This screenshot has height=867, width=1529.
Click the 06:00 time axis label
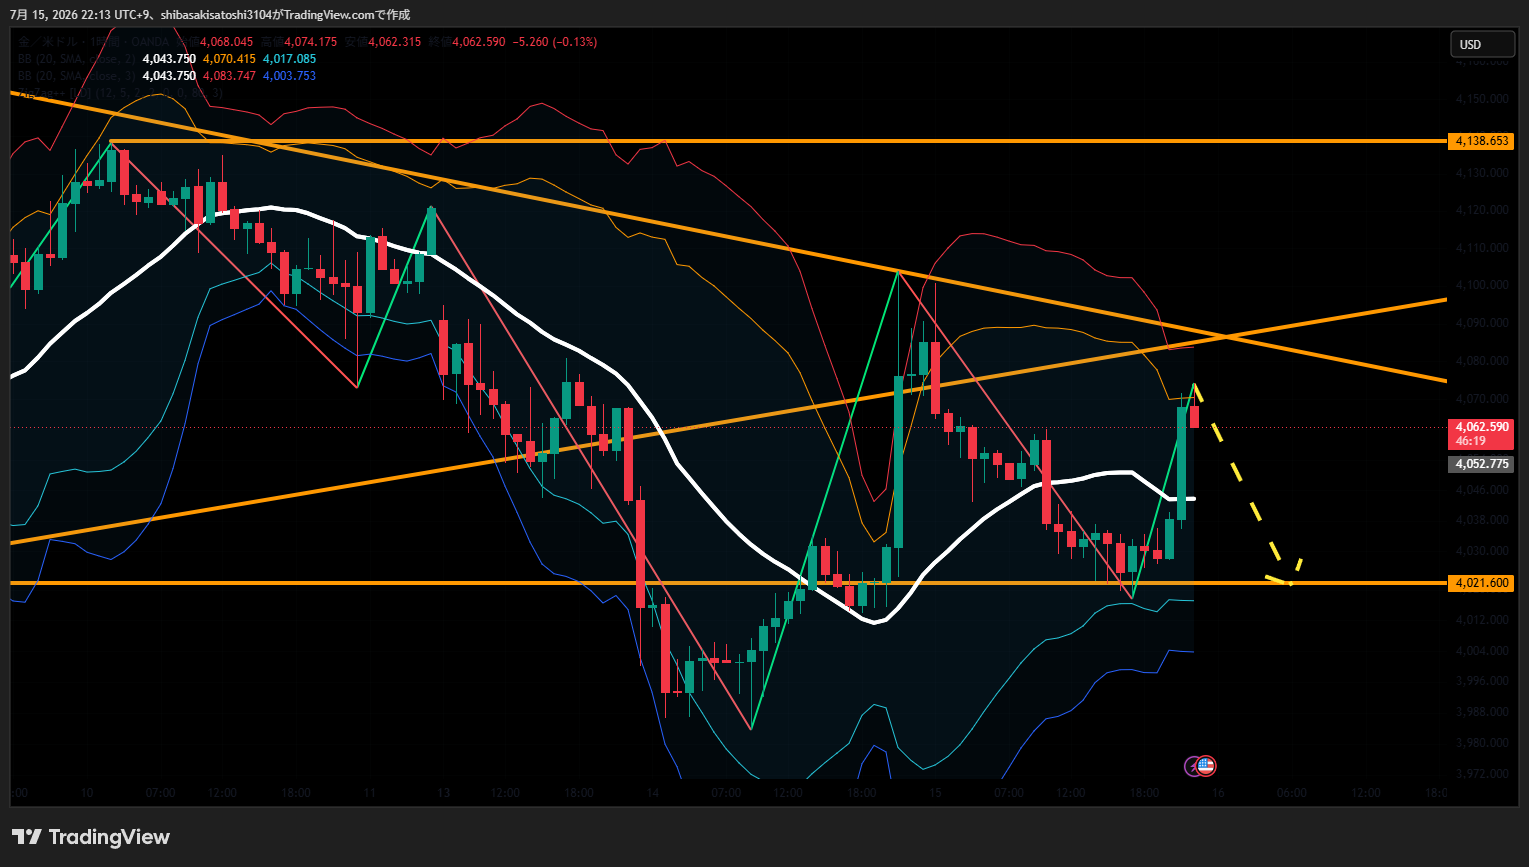click(x=1291, y=793)
